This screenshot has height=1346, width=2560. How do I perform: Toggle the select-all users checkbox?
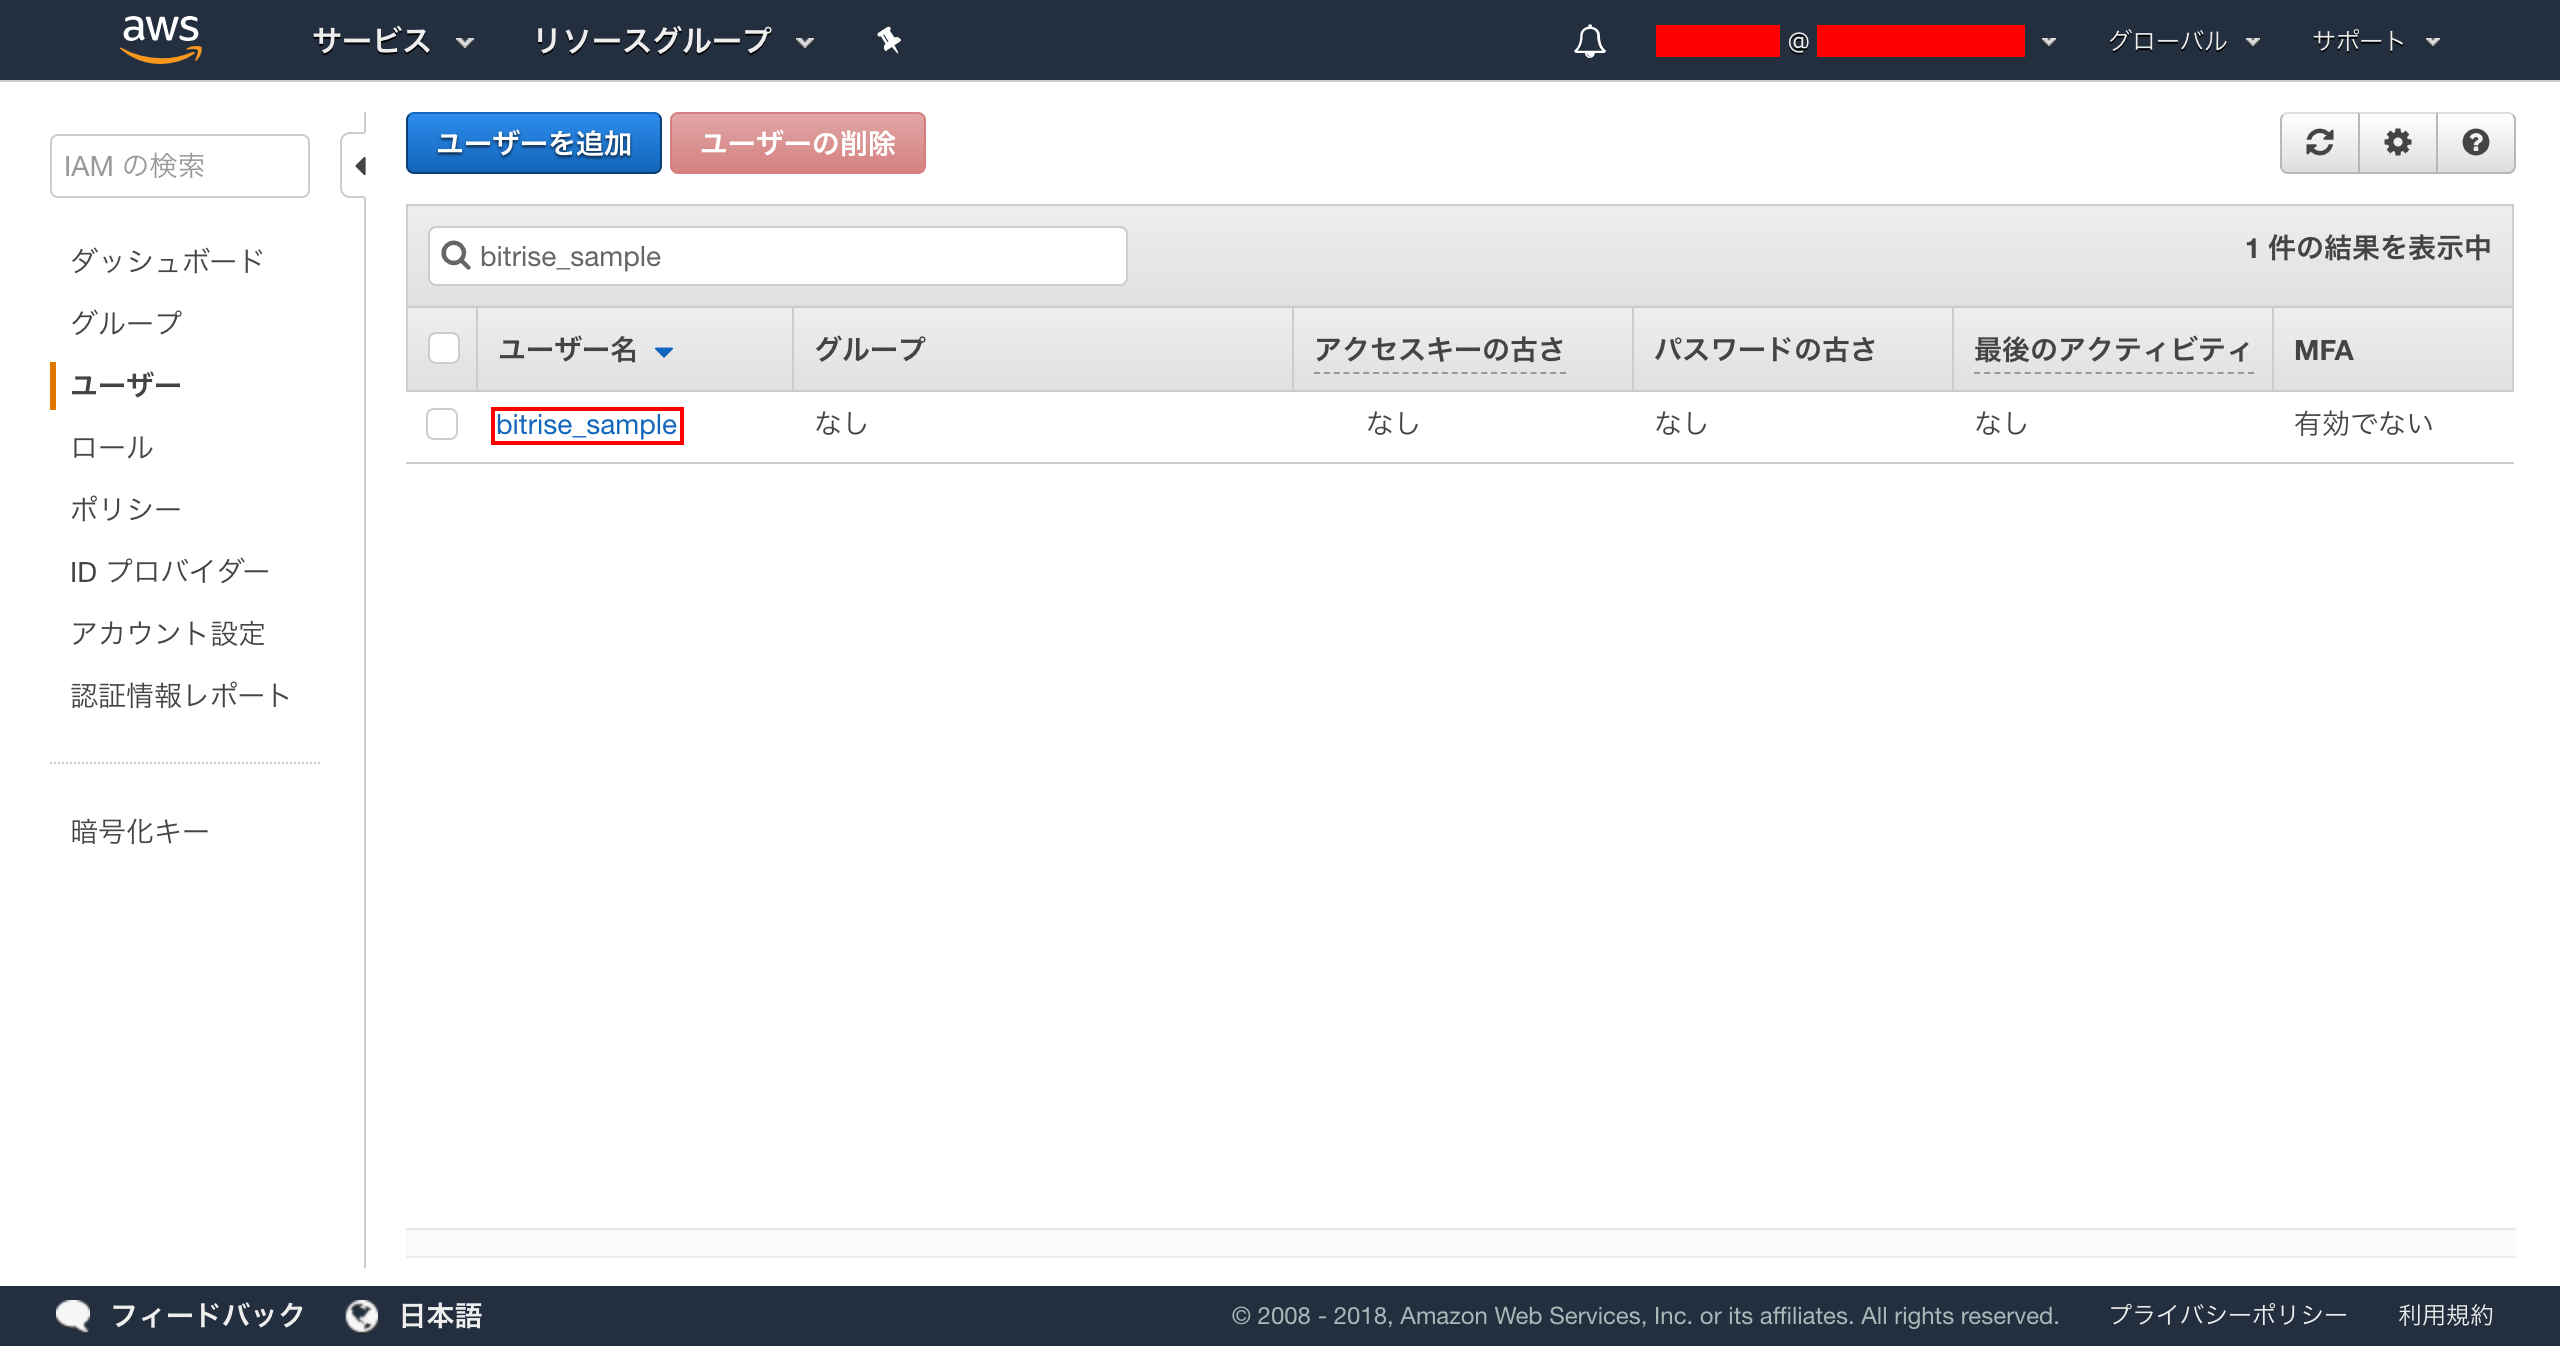pyautogui.click(x=443, y=349)
